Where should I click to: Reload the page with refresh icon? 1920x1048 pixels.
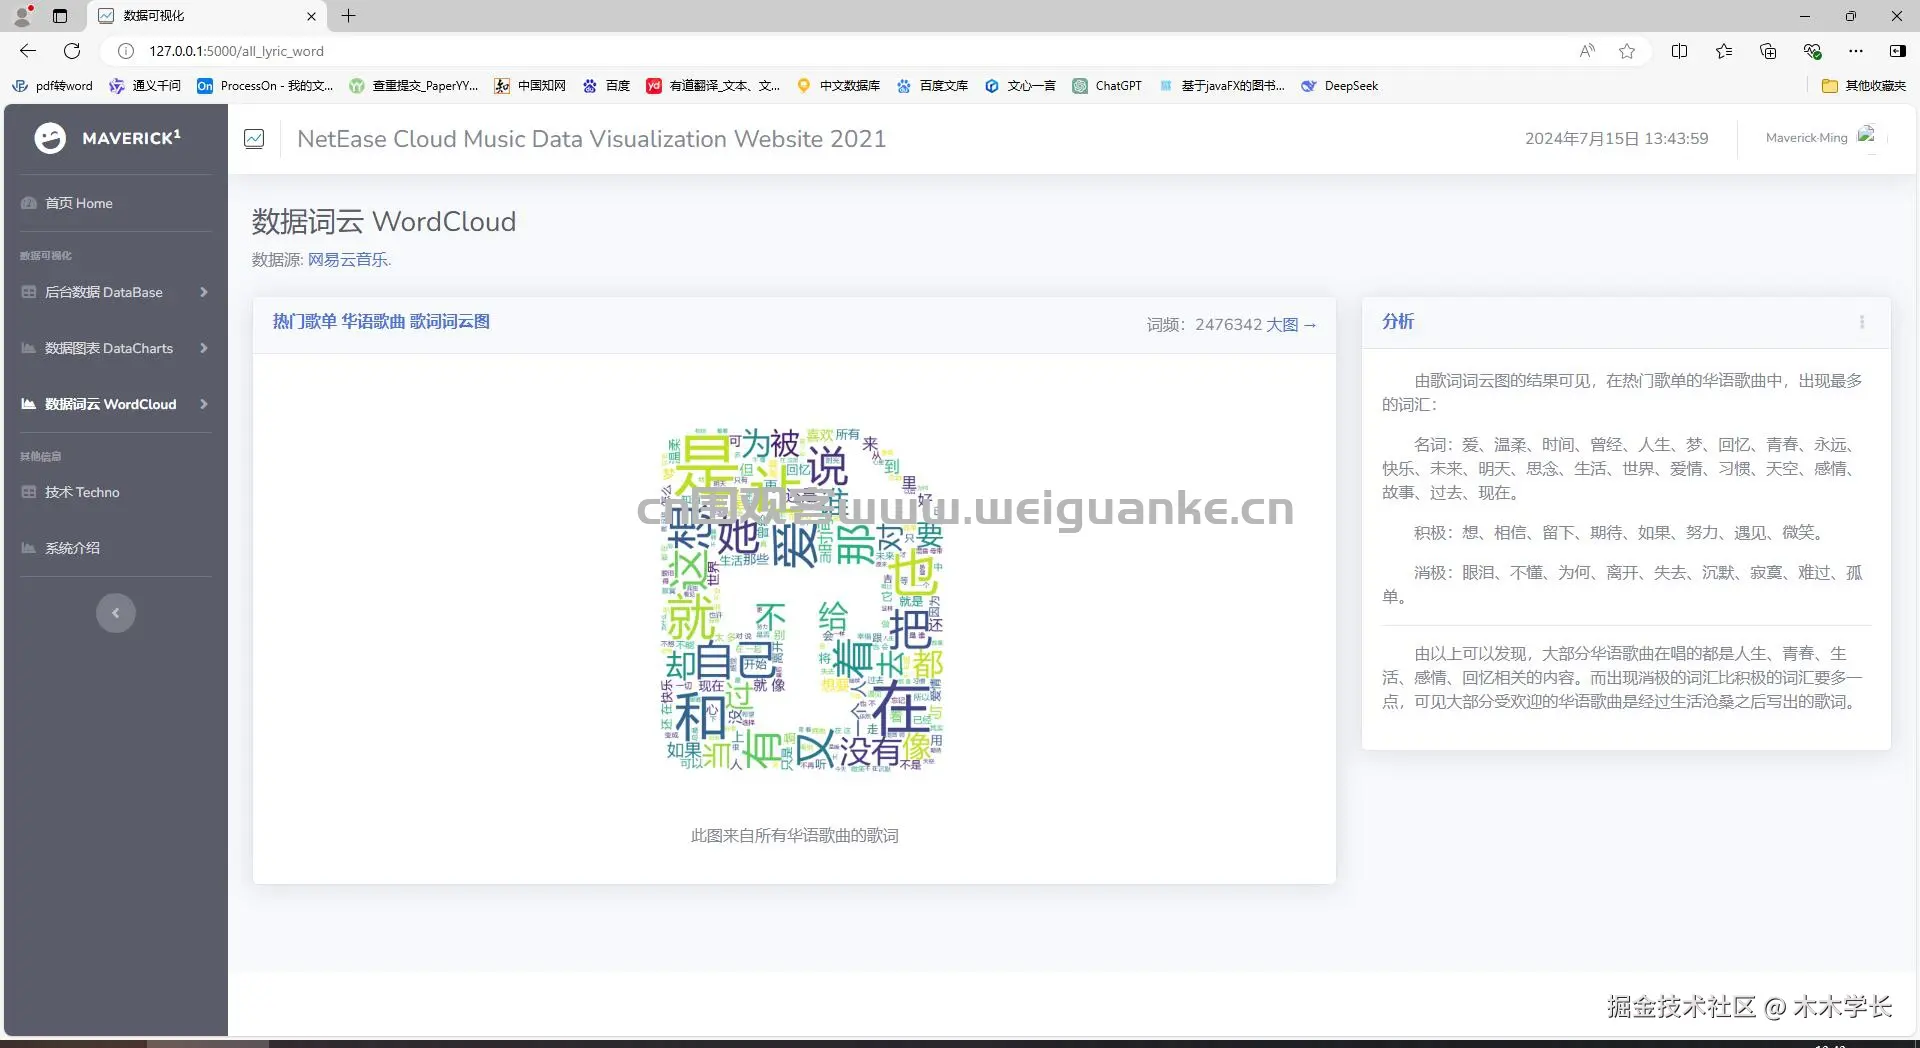coord(72,51)
